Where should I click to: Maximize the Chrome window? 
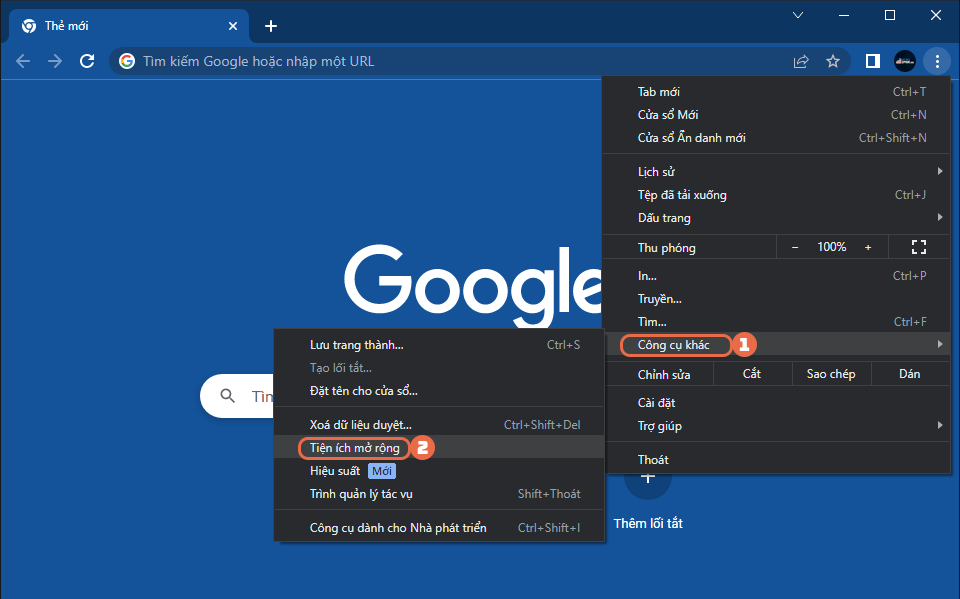[890, 15]
